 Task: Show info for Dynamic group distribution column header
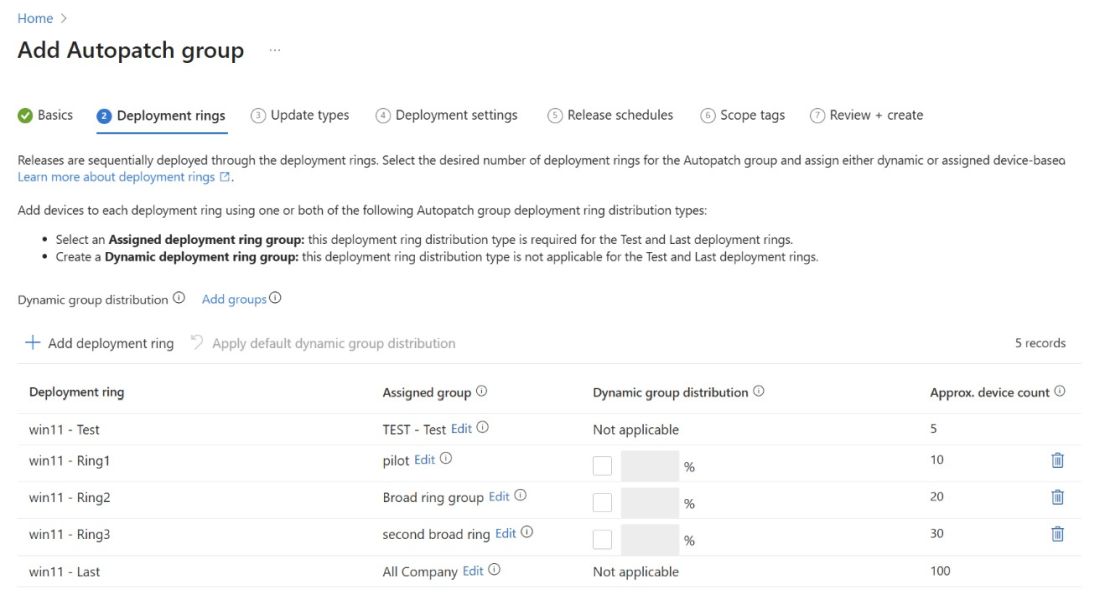(x=758, y=391)
